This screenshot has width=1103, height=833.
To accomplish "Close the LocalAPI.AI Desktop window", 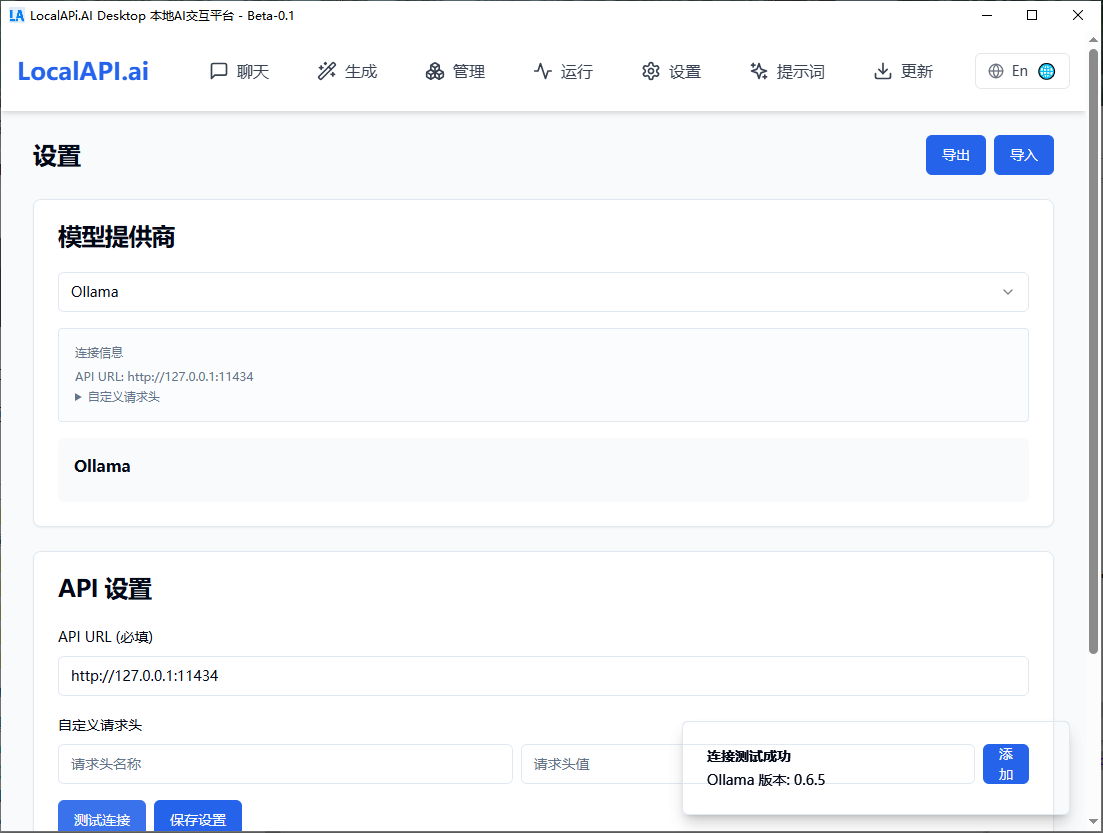I will pos(1078,15).
